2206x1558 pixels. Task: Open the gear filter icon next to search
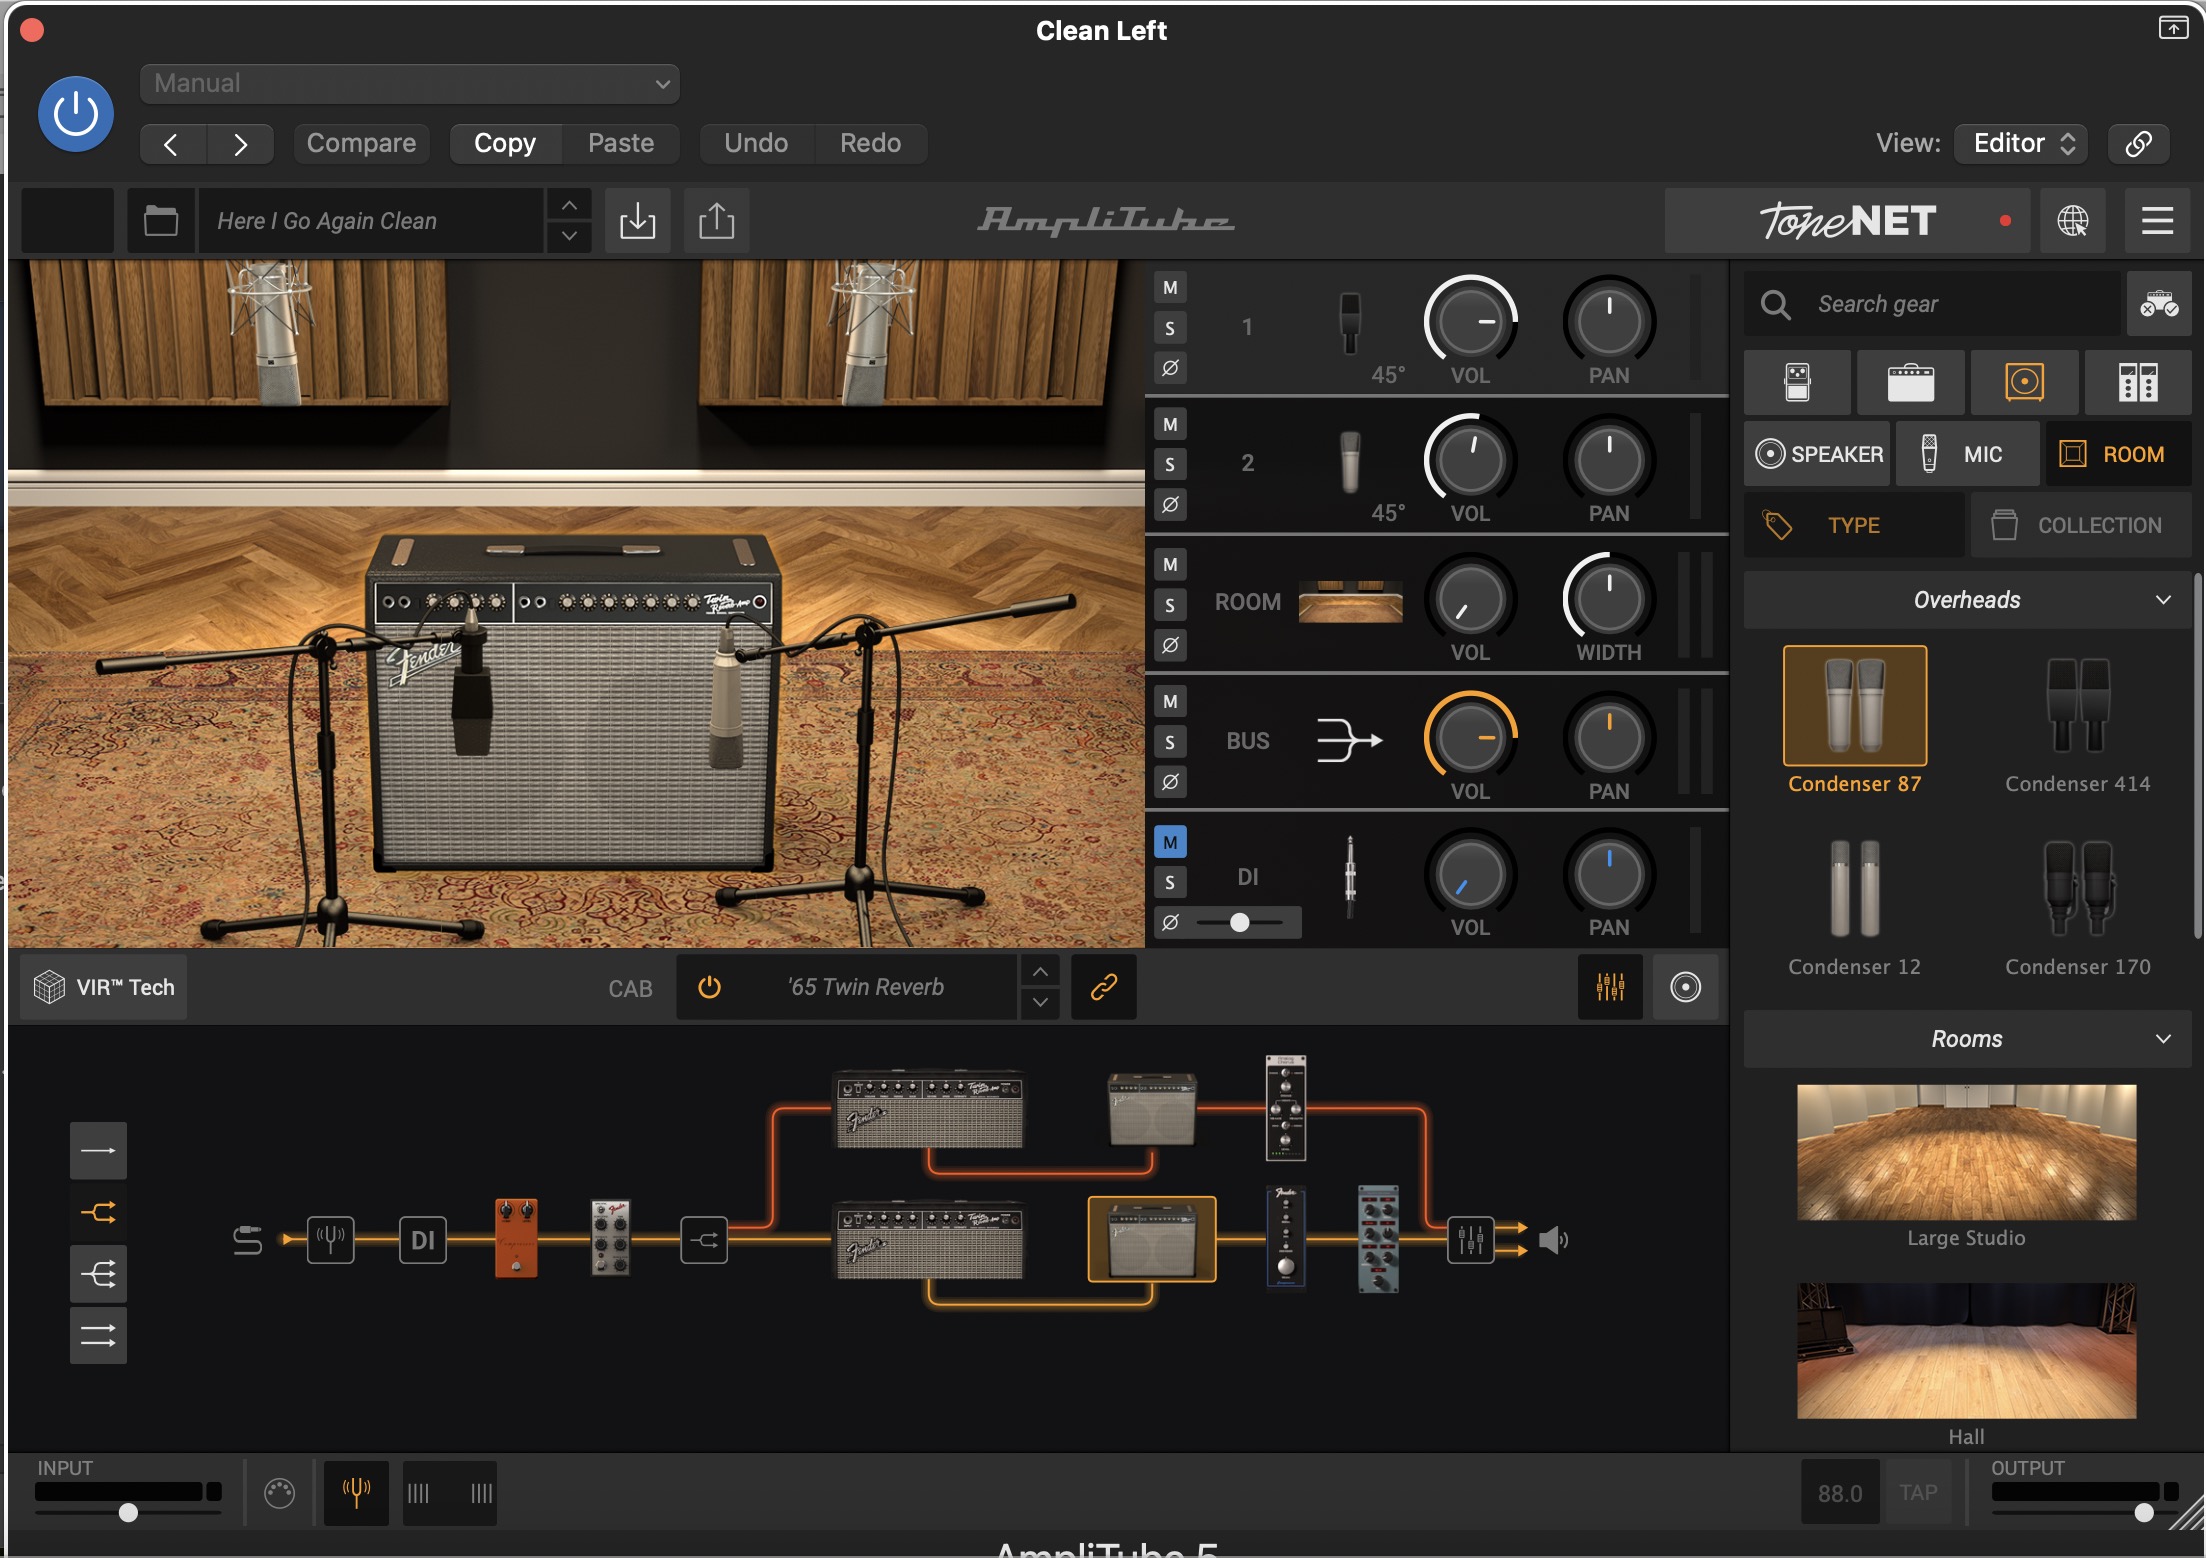(x=2158, y=304)
